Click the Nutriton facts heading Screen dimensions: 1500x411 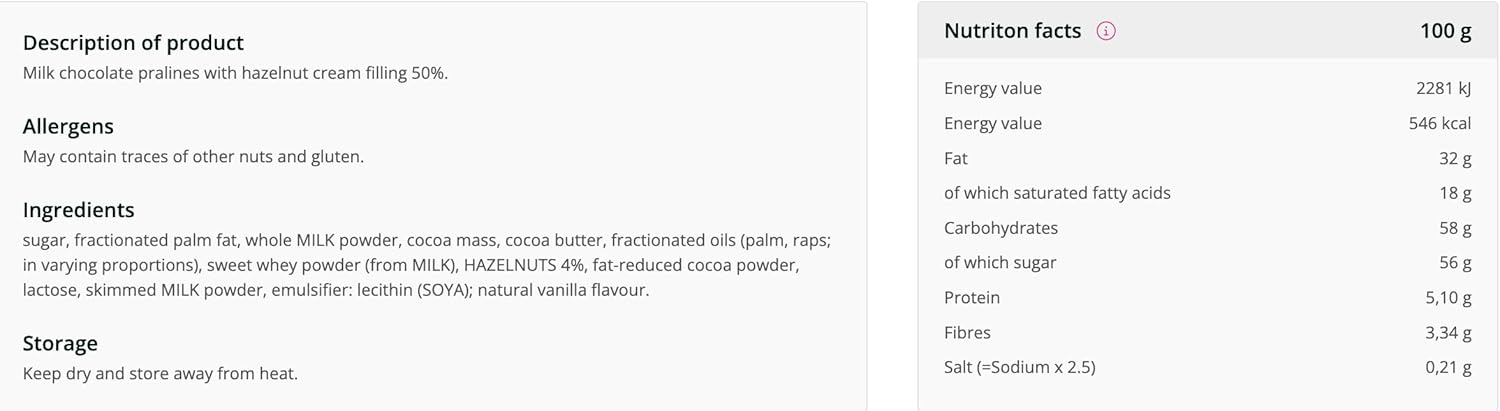click(x=1012, y=31)
